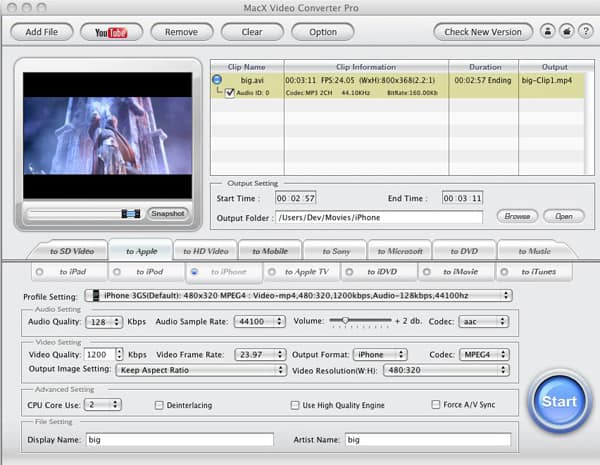The width and height of the screenshot is (600, 465).
Task: Click the Output Folder path field
Action: 379,217
